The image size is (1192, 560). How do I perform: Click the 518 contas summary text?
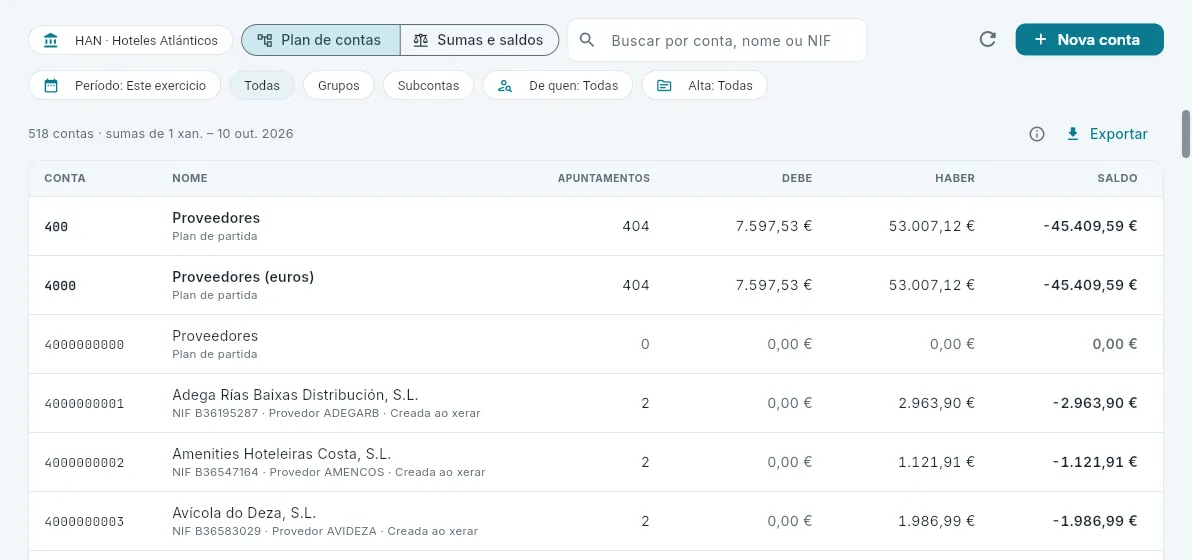coord(160,134)
